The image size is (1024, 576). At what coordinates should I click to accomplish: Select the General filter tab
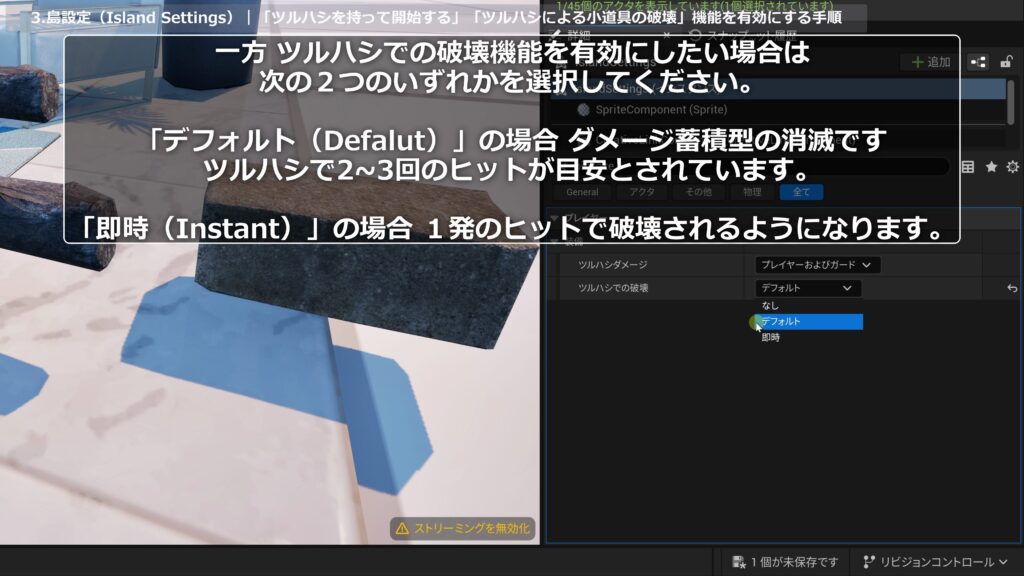coord(582,192)
